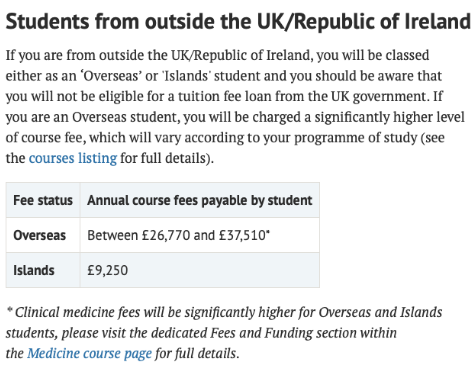The height and width of the screenshot is (373, 475).
Task: Open the courses listing link
Action: pos(73,158)
